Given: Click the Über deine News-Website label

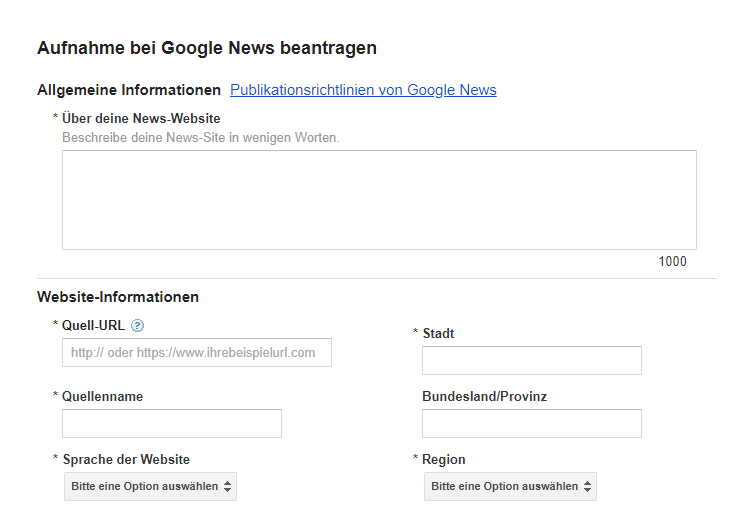Looking at the screenshot, I should (x=141, y=119).
